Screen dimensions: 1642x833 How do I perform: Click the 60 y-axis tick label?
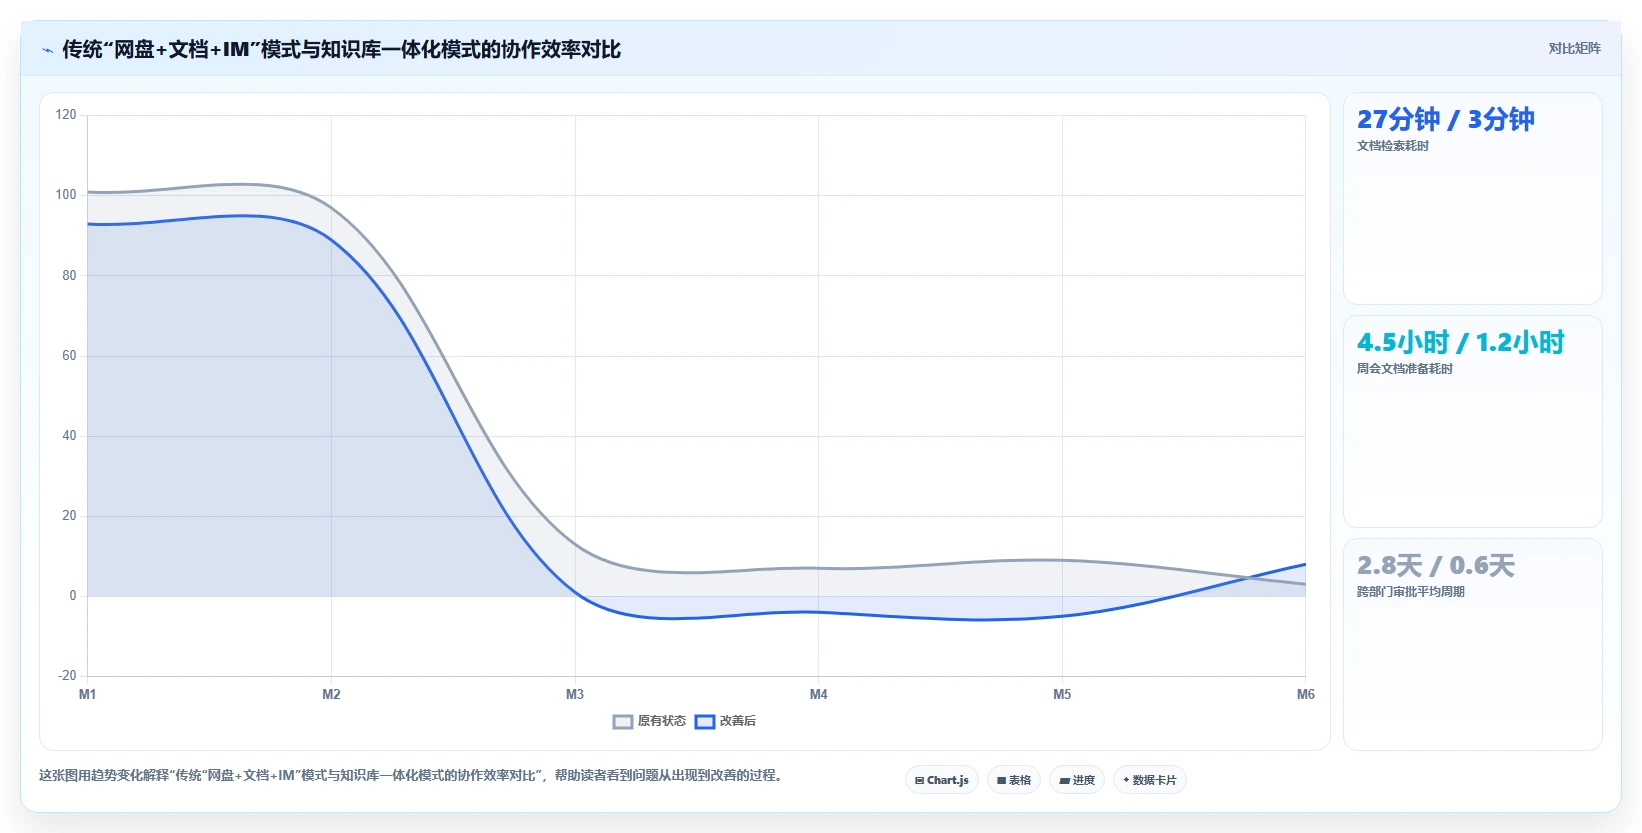coord(69,355)
